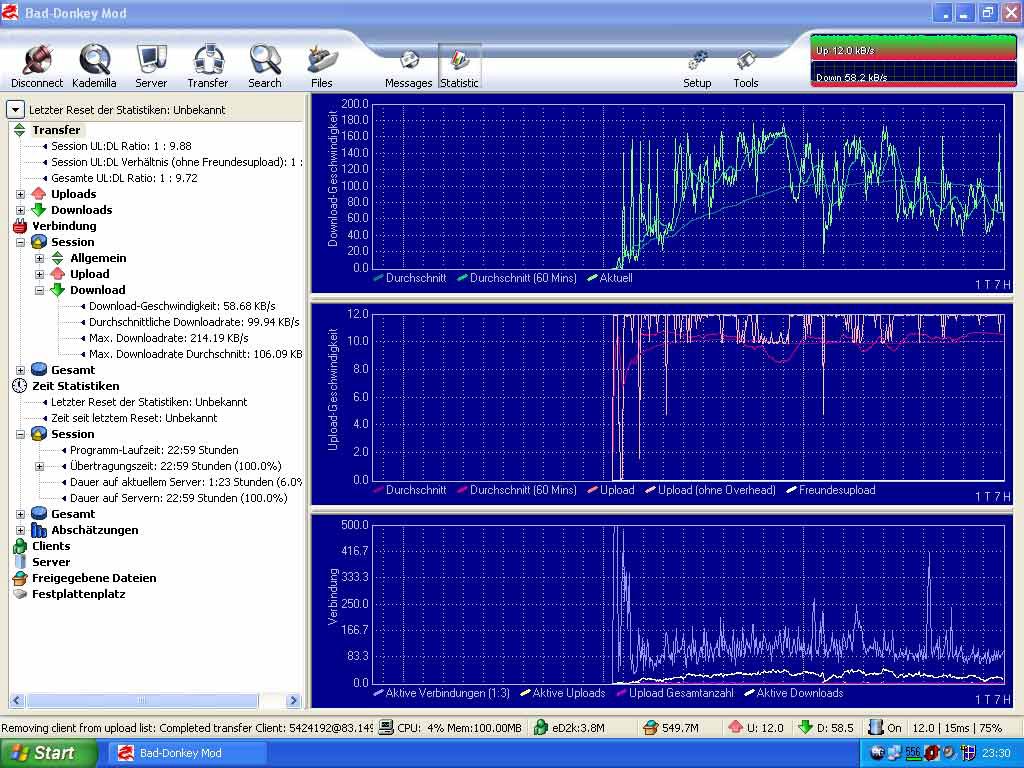Select 'Durchschnittliche Downloadrate: 99.94 KB/s' row
This screenshot has height=768, width=1024.
[194, 322]
